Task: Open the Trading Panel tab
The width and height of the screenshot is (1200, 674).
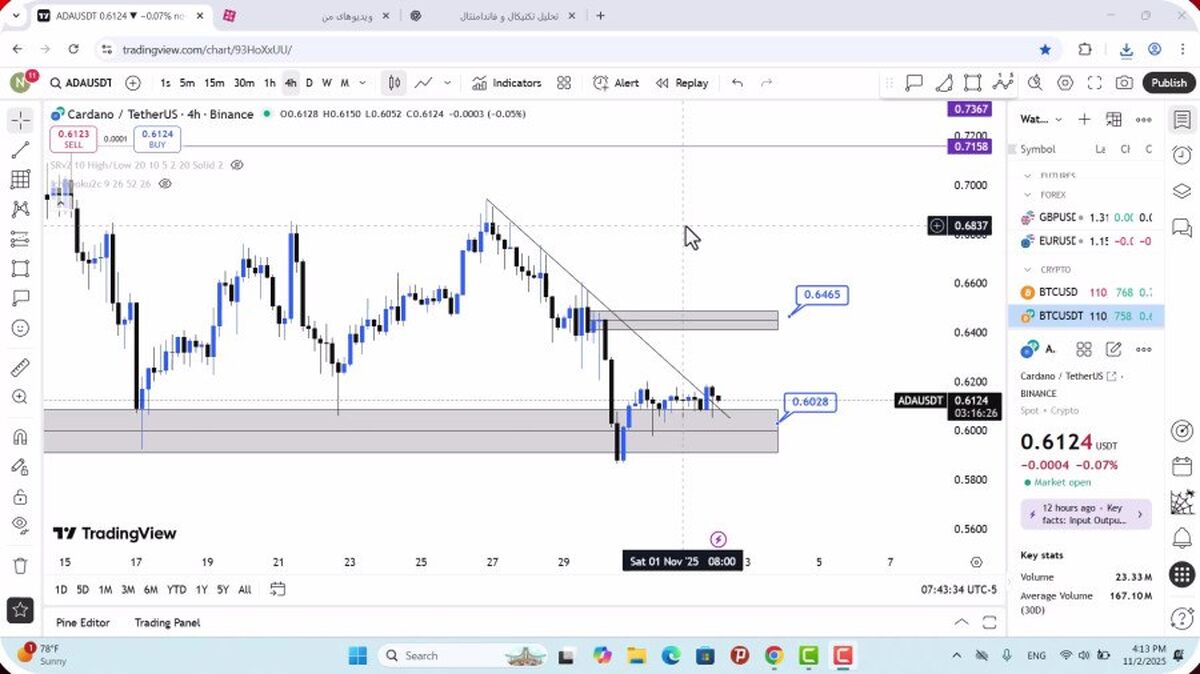Action: (167, 622)
